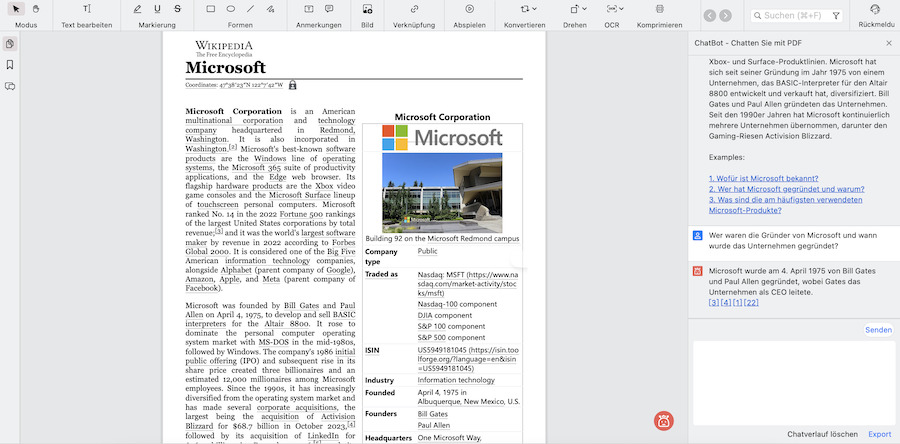Screen dimensions: 900x444
Task: Click the Microsoft logo image
Action: click(442, 138)
